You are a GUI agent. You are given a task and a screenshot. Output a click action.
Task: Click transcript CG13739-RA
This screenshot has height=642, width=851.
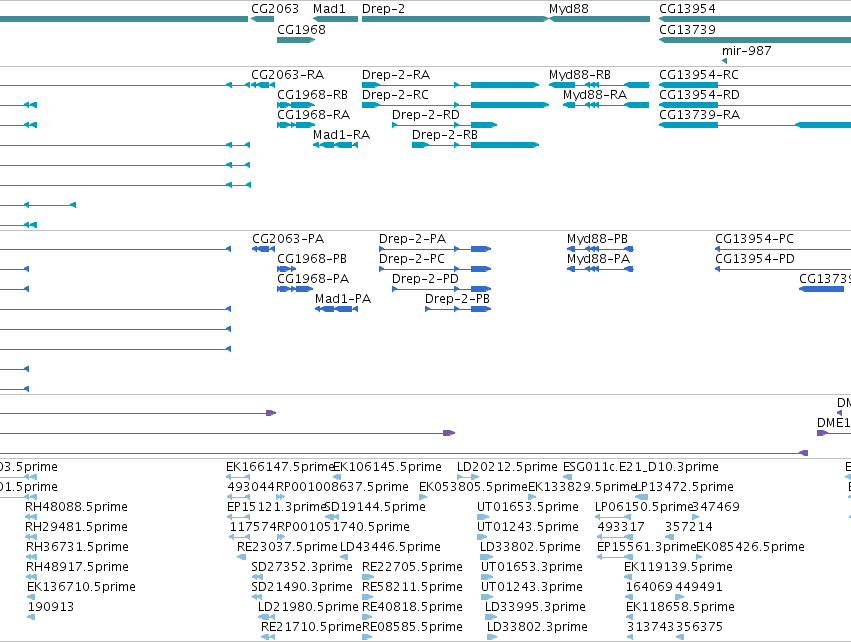tap(700, 115)
